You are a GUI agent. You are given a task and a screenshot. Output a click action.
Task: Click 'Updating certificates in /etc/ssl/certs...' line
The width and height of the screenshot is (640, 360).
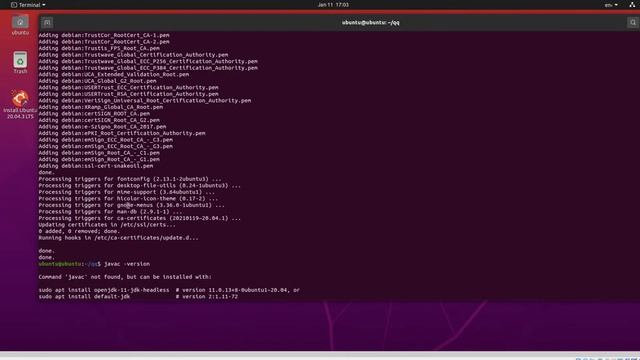(107, 225)
